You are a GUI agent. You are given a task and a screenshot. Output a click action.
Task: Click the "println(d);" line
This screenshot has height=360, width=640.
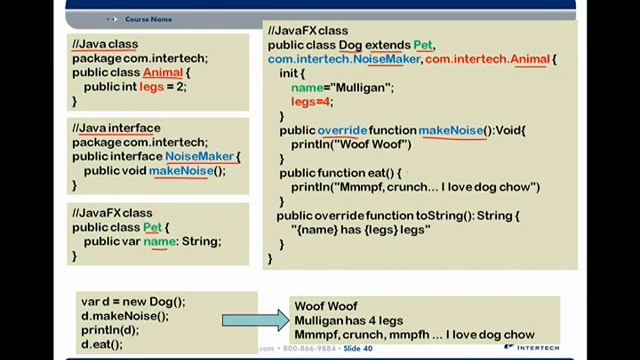110,330
